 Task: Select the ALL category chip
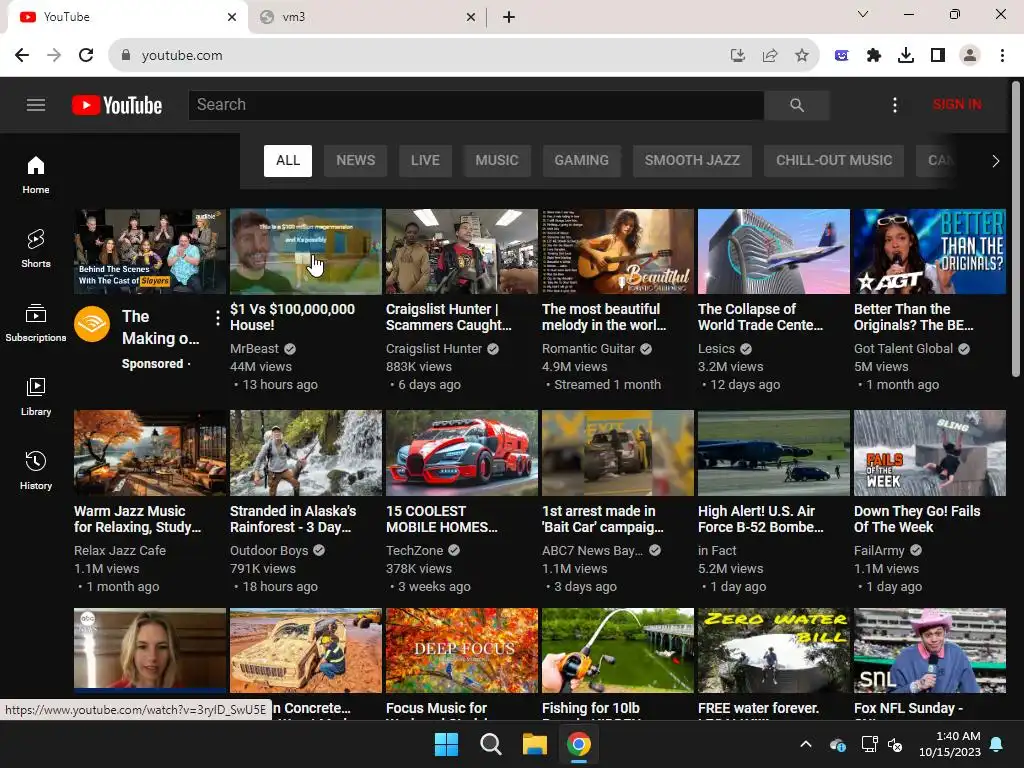click(x=288, y=161)
